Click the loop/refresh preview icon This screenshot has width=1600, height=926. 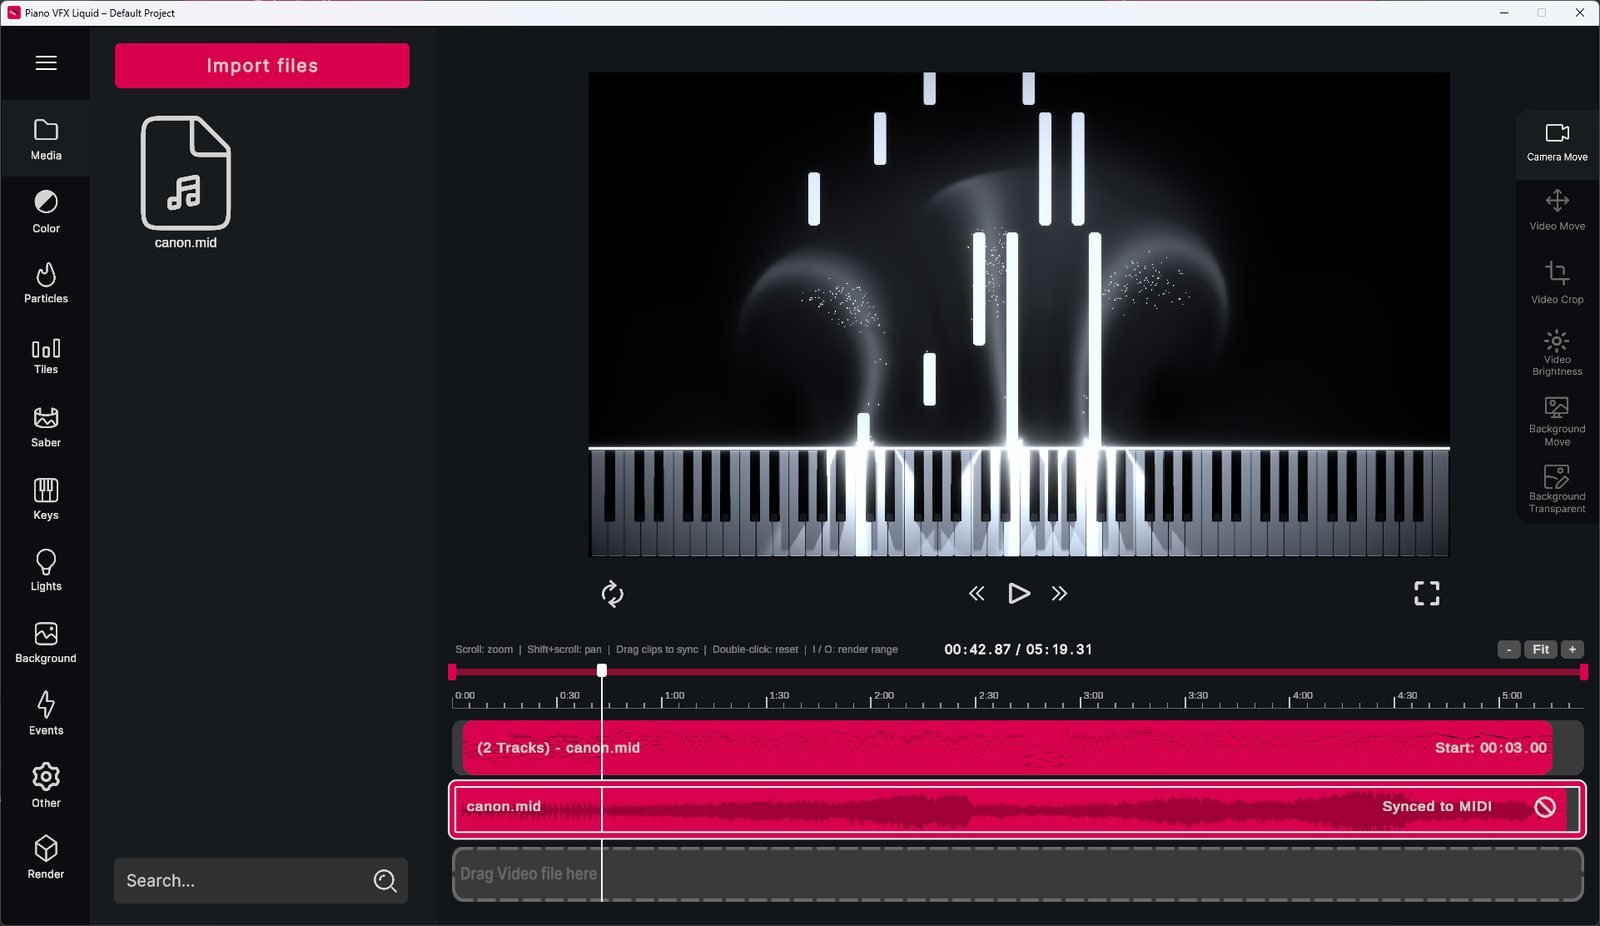pos(612,594)
